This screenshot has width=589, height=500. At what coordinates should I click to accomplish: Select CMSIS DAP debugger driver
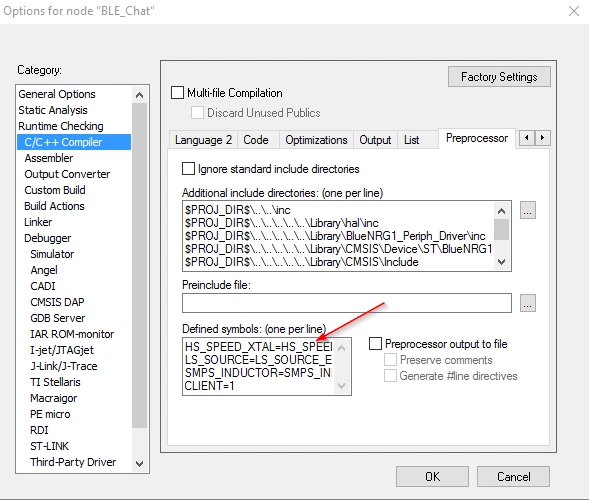click(74, 302)
